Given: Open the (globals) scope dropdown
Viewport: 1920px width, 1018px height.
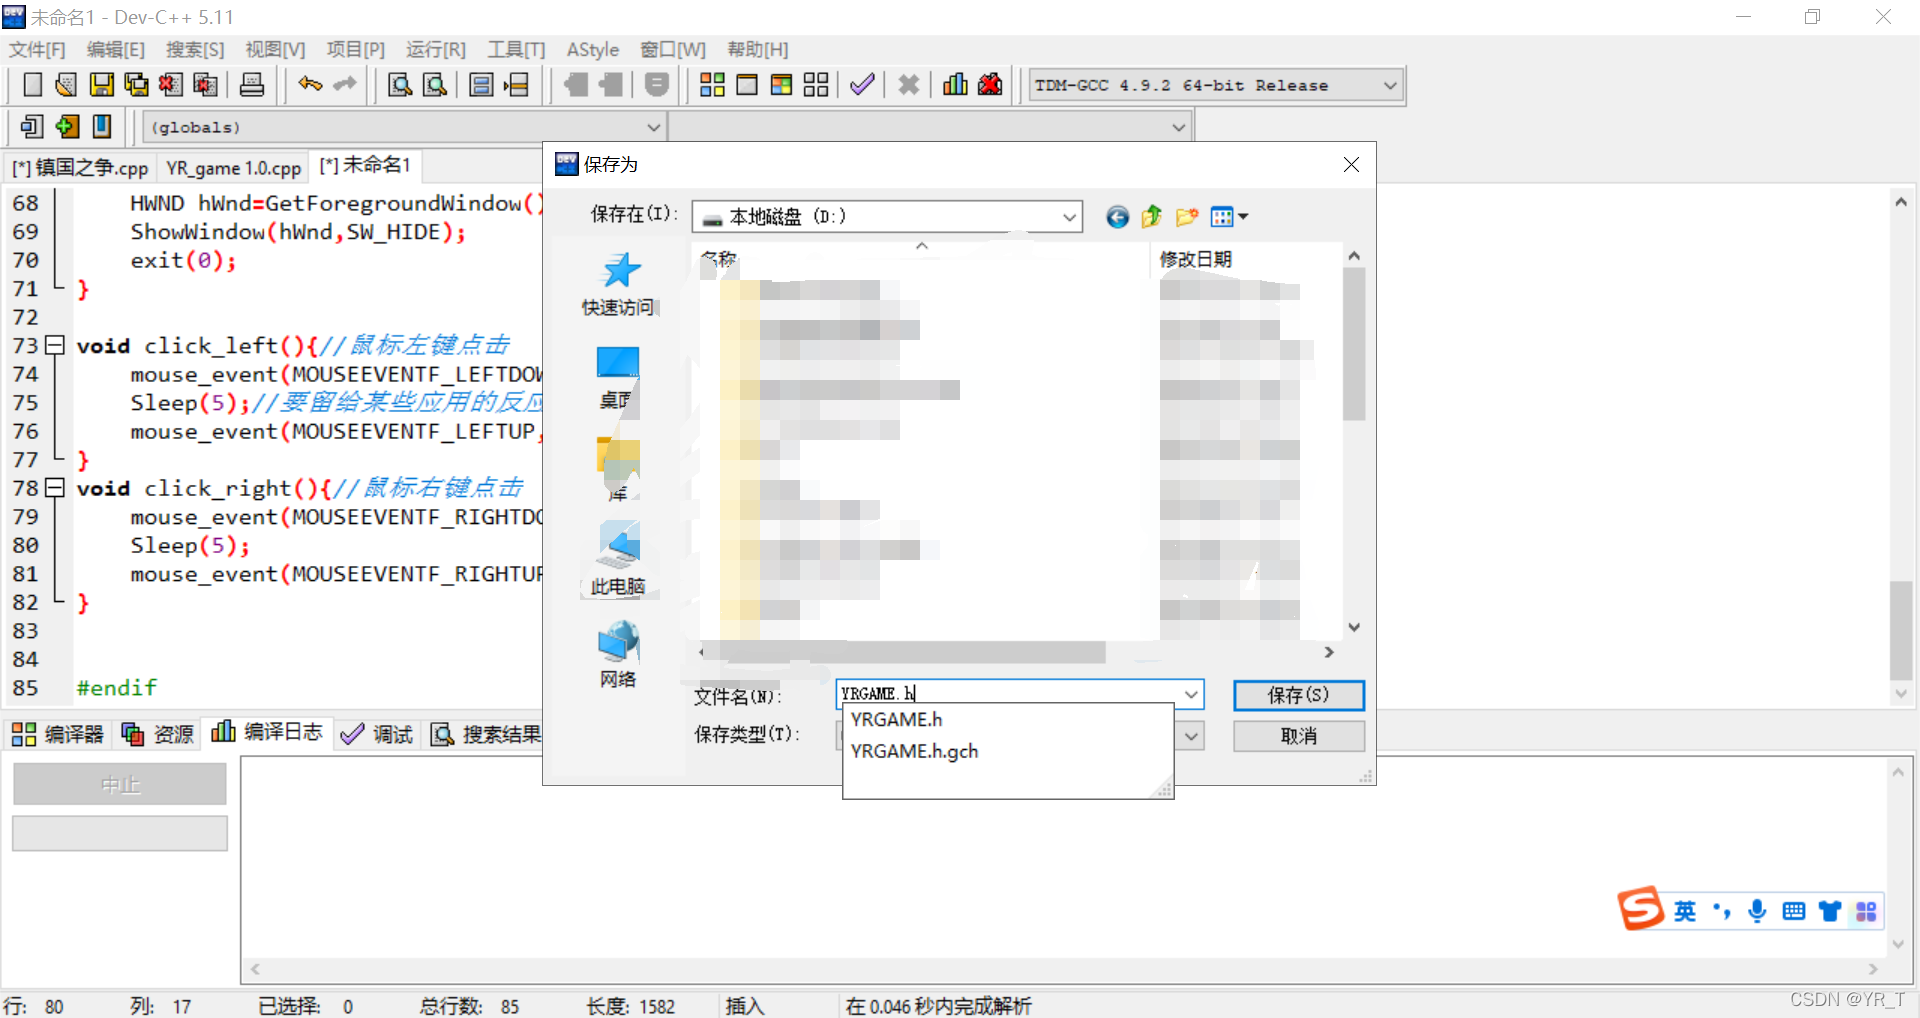Looking at the screenshot, I should (653, 128).
